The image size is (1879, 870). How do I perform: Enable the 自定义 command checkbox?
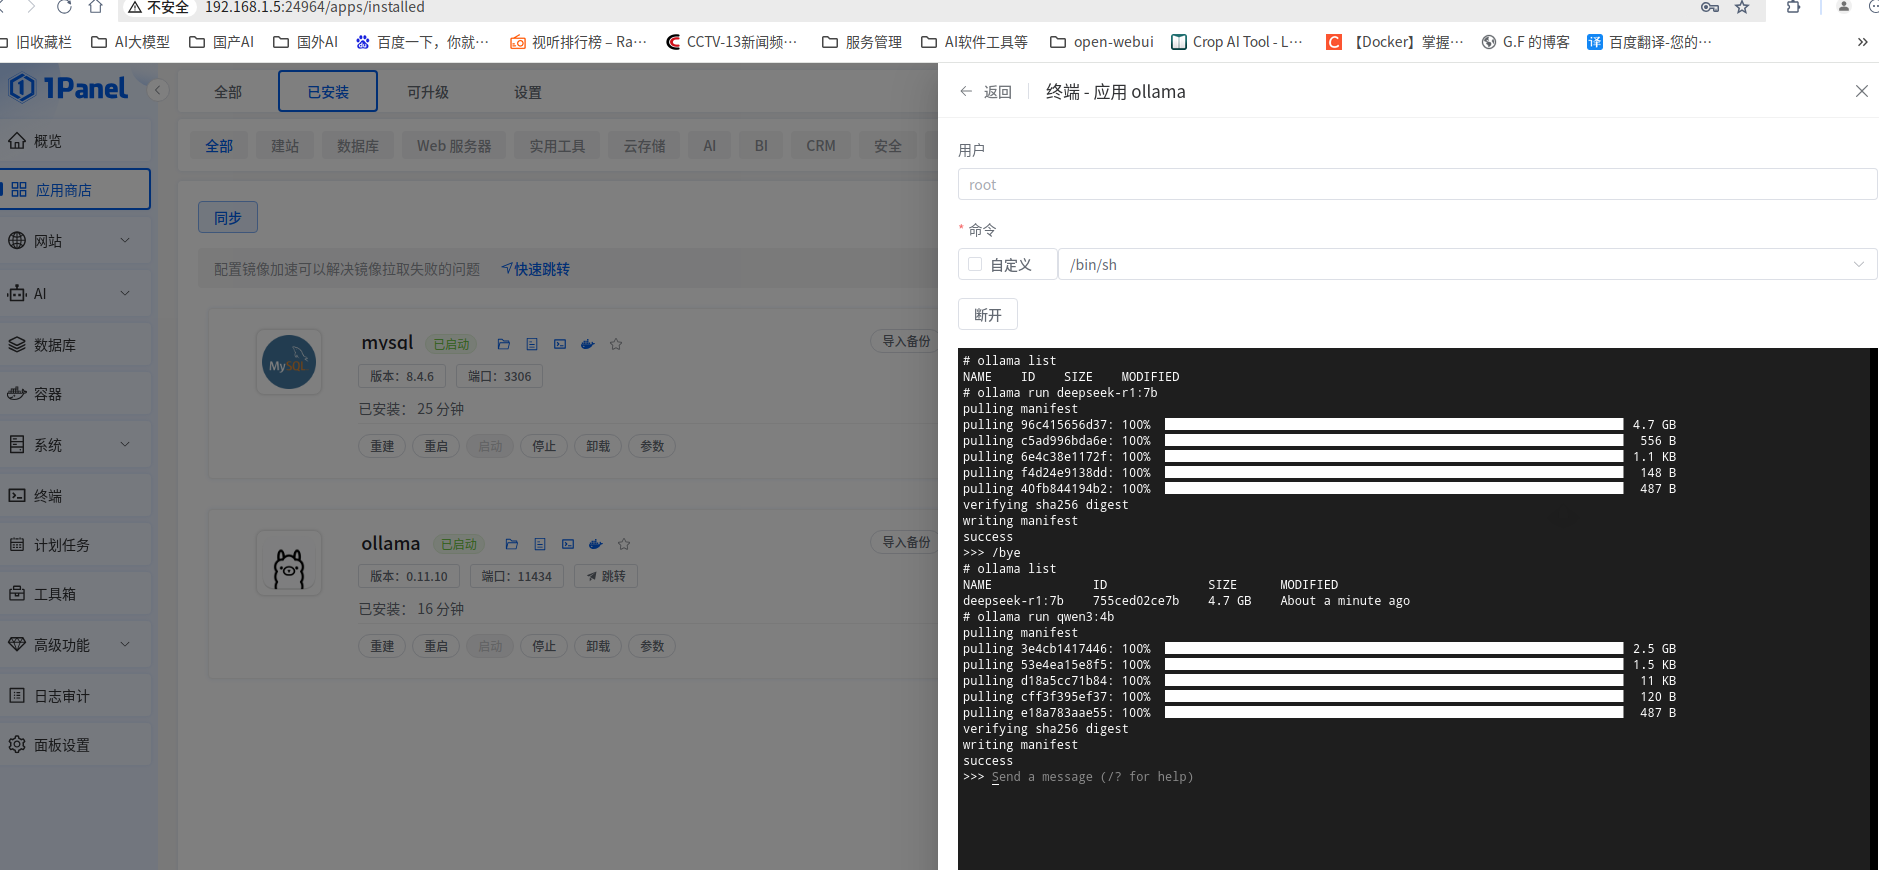975,264
